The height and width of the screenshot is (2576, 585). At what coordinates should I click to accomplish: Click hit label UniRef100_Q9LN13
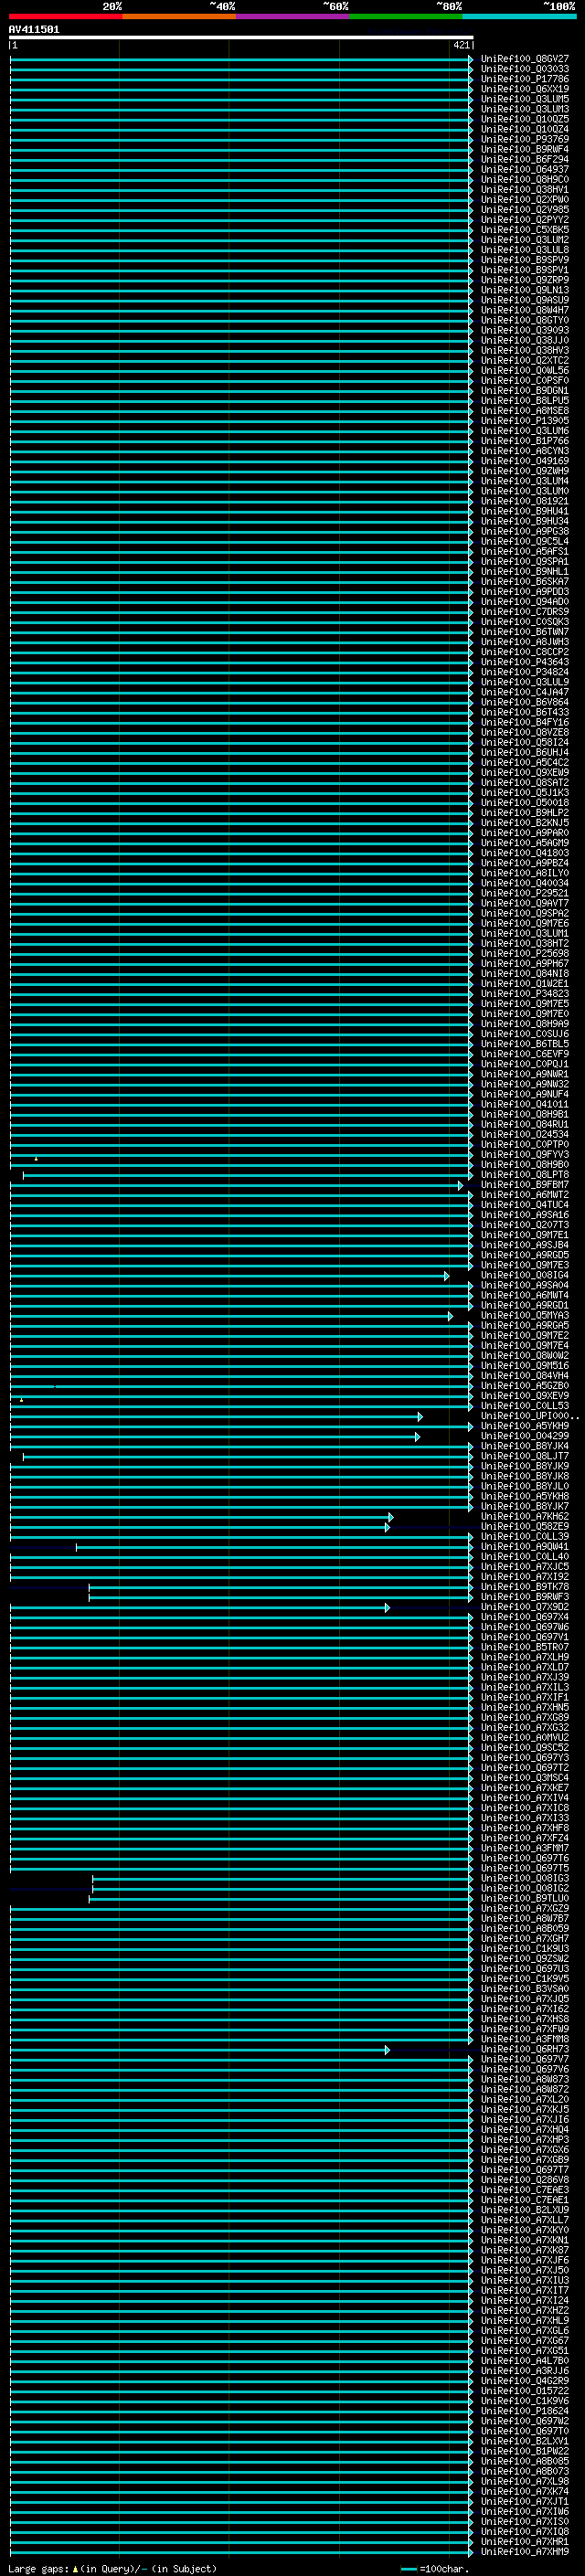coord(525,290)
